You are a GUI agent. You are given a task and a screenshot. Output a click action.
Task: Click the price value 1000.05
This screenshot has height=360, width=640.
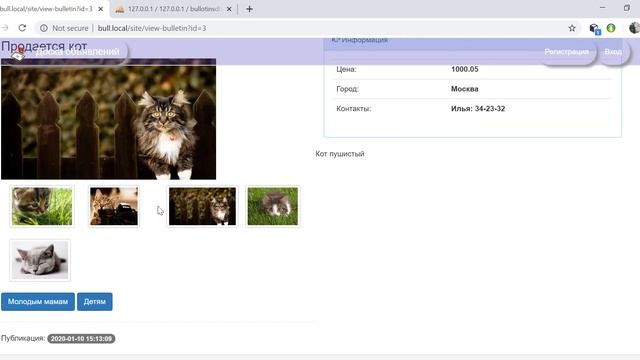click(464, 69)
